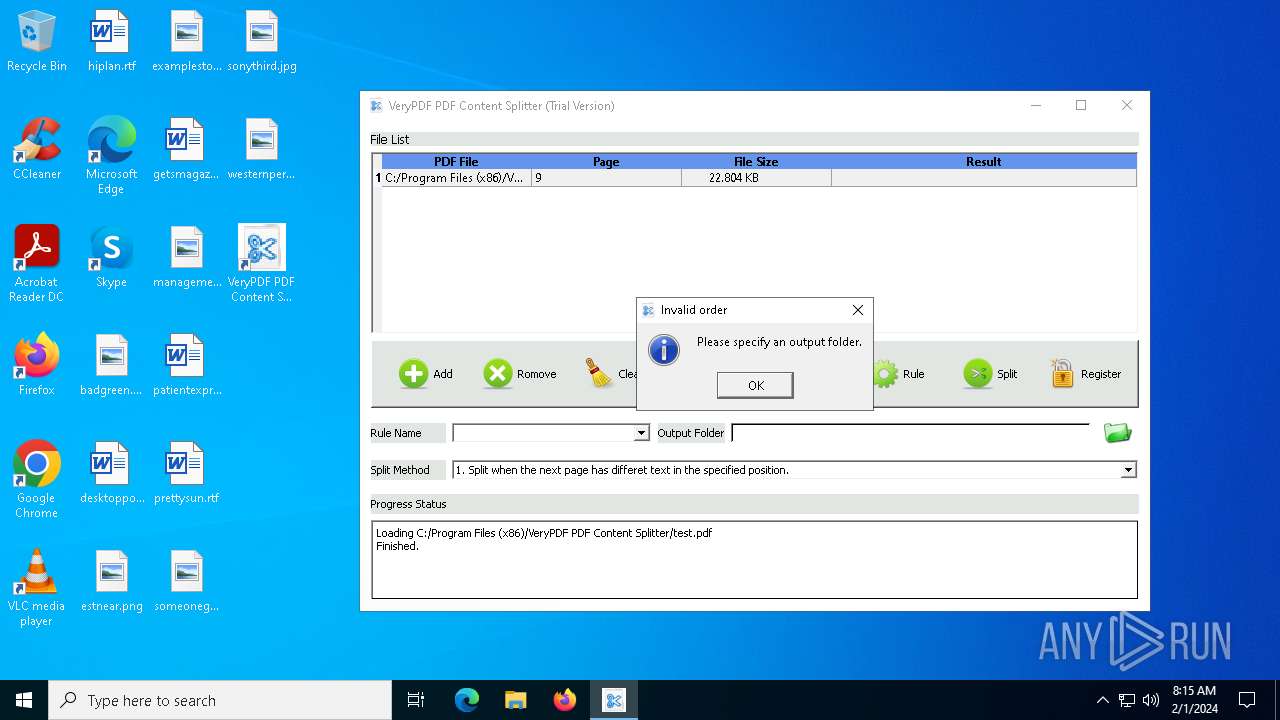Open Firefox from the taskbar
Image resolution: width=1280 pixels, height=720 pixels.
pyautogui.click(x=565, y=700)
